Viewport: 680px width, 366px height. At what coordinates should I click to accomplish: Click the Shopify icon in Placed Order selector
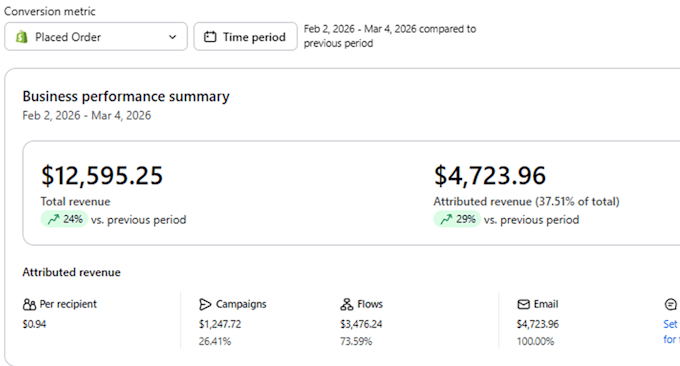[x=21, y=37]
